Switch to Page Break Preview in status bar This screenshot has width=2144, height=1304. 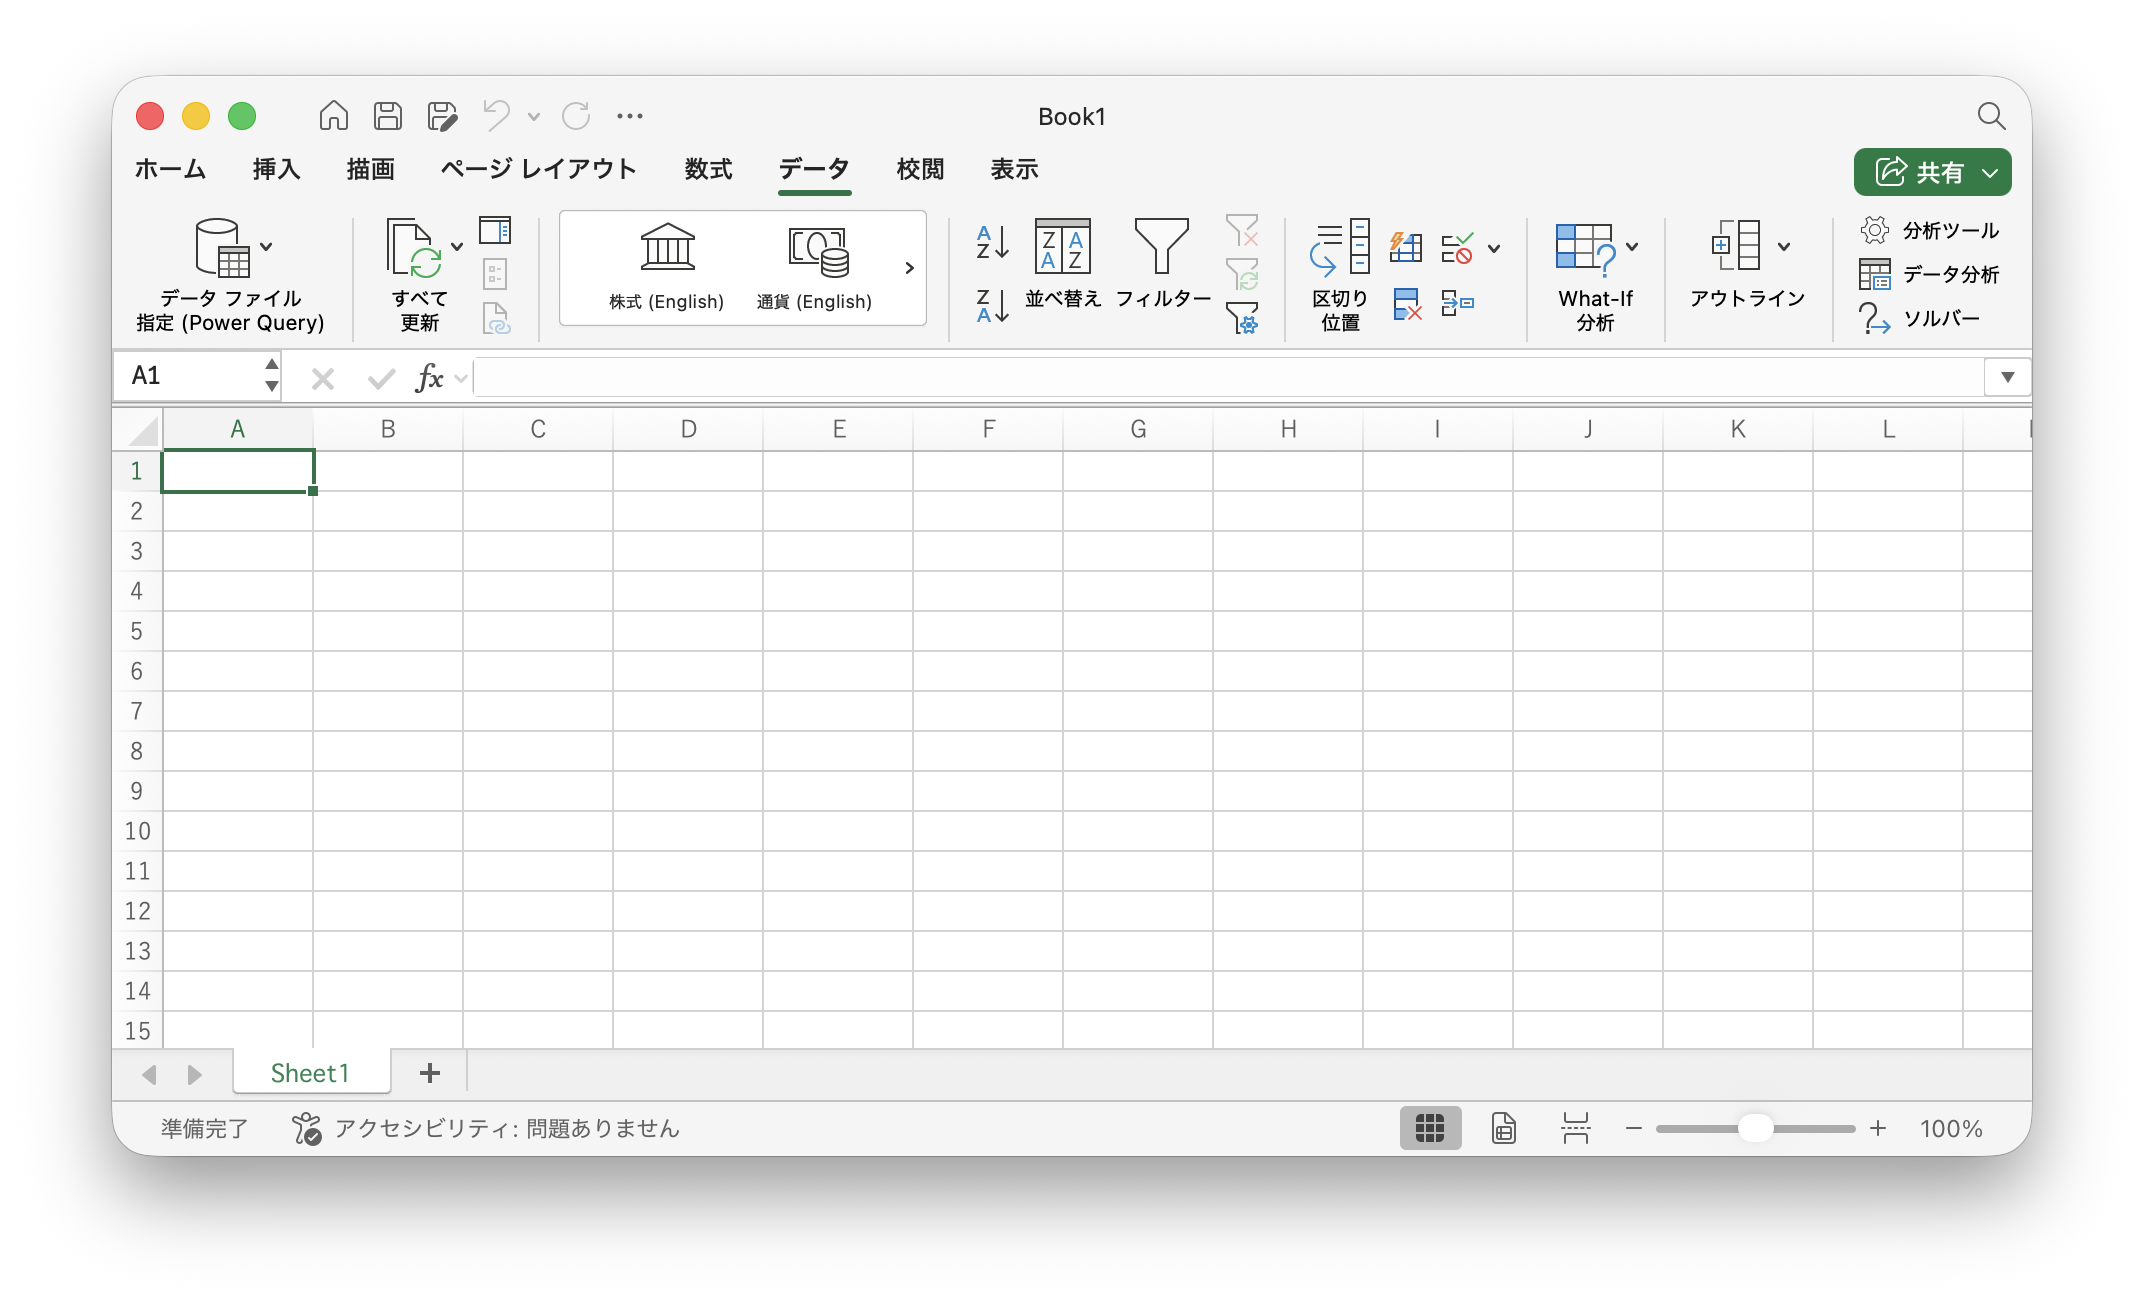(x=1576, y=1128)
